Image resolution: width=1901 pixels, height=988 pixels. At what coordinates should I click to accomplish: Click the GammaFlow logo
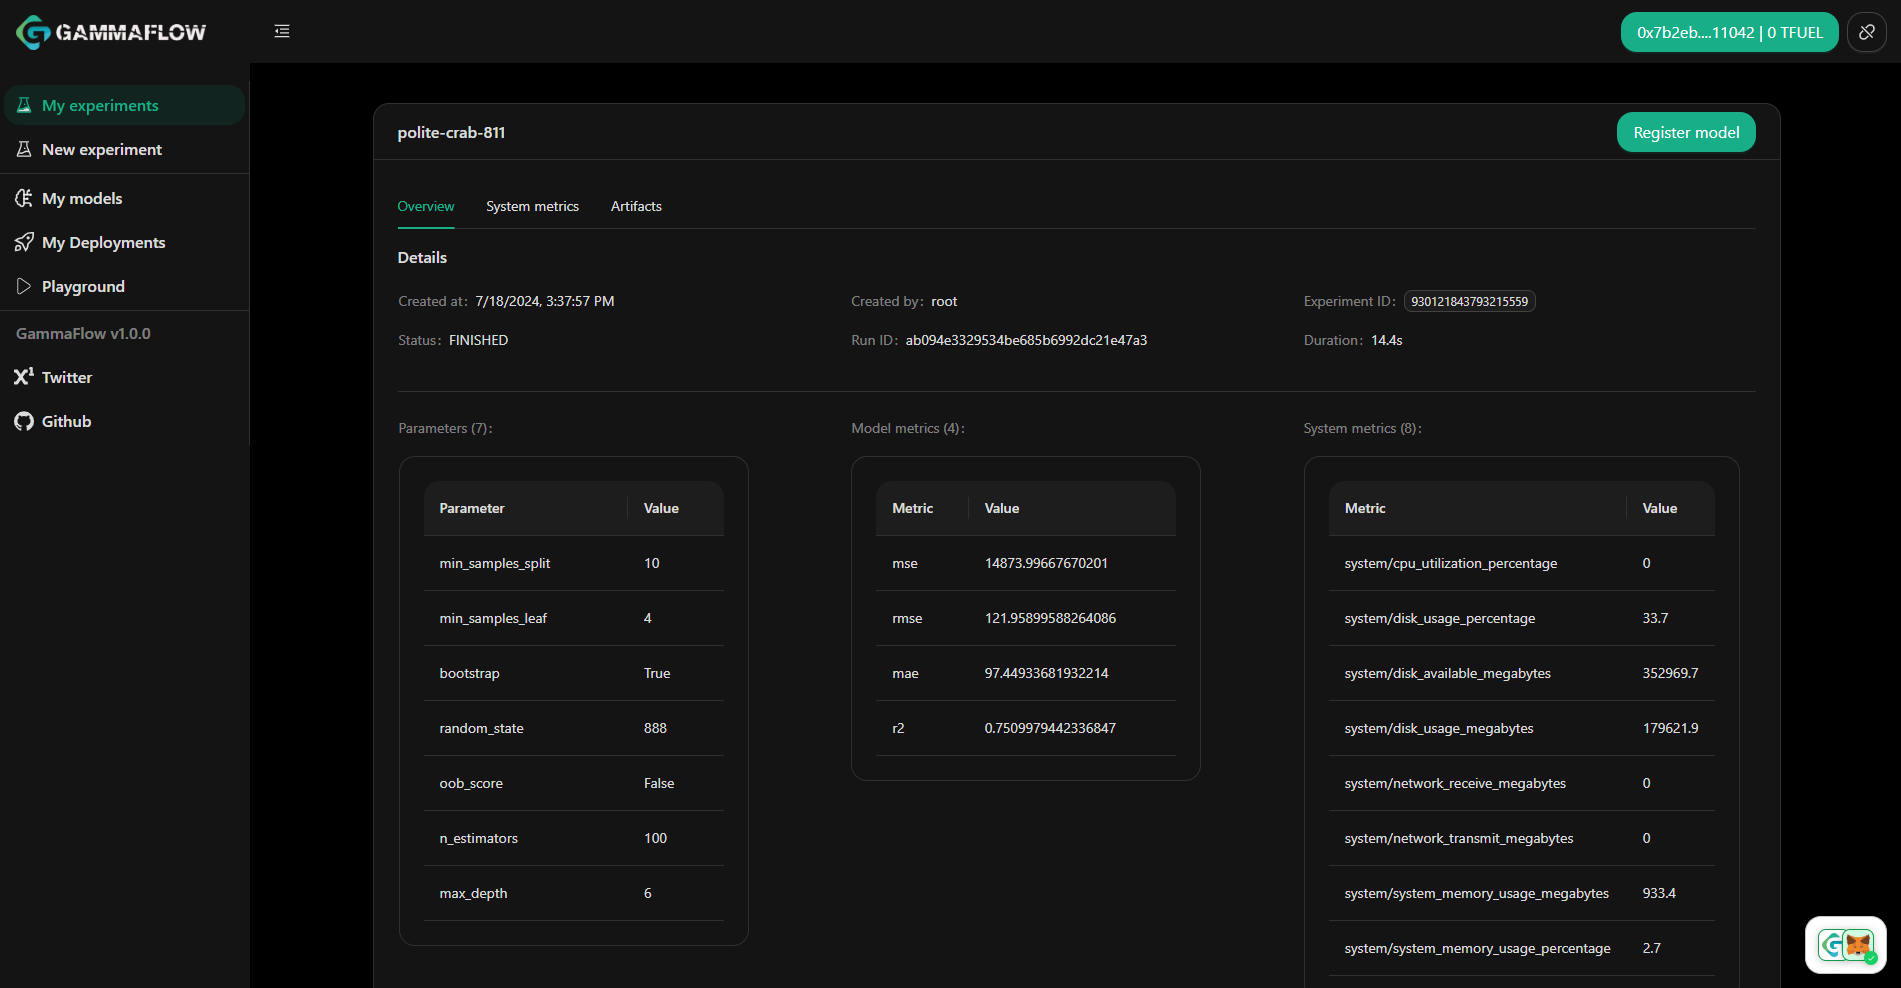(x=111, y=32)
